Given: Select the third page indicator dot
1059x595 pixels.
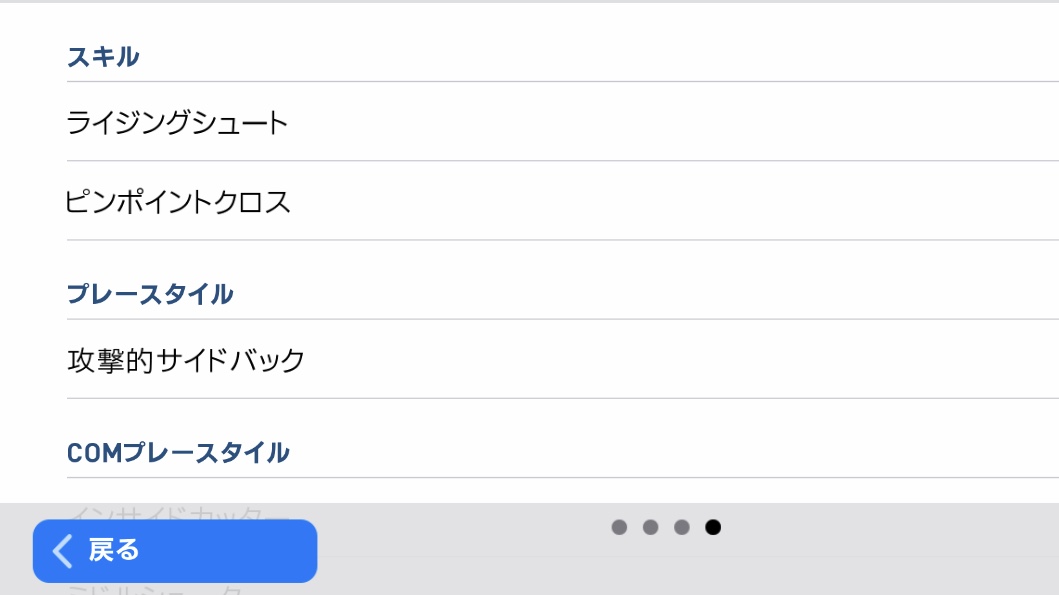Looking at the screenshot, I should [x=681, y=527].
